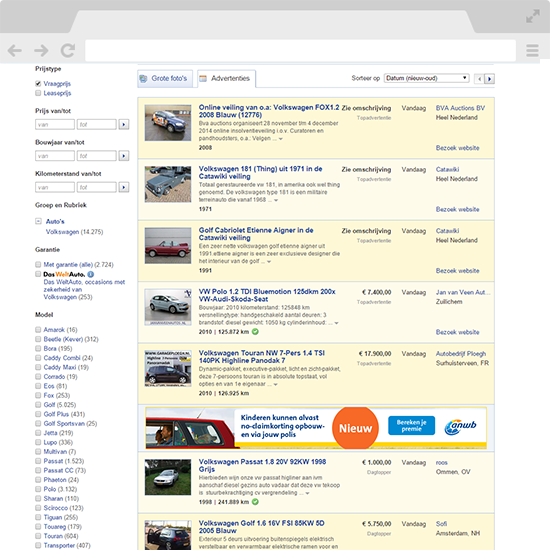Image resolution: width=550 pixels, height=550 pixels.
Task: Collapse the Auto's category tree
Action: (38, 221)
